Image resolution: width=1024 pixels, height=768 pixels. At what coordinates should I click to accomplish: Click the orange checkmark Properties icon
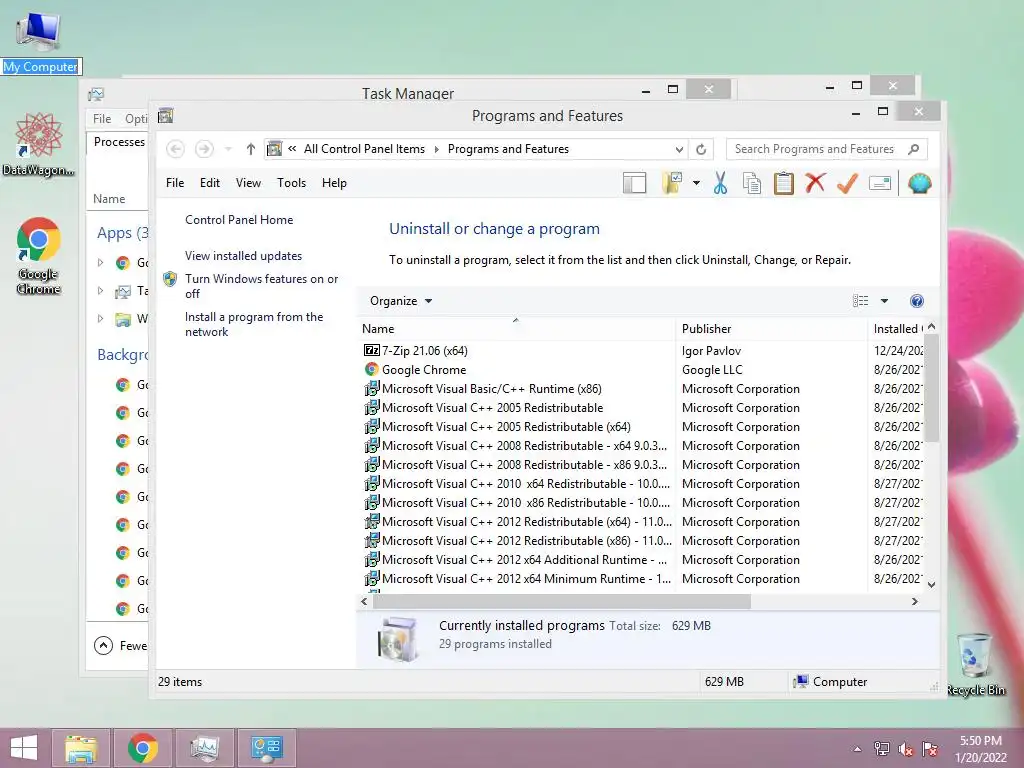pos(847,183)
